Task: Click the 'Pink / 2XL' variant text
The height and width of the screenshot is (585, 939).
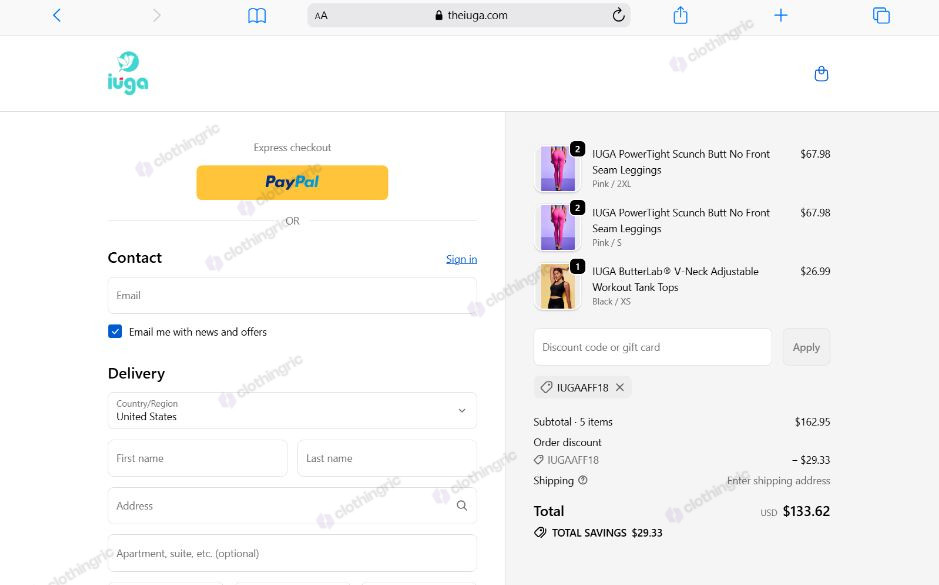Action: tap(611, 184)
